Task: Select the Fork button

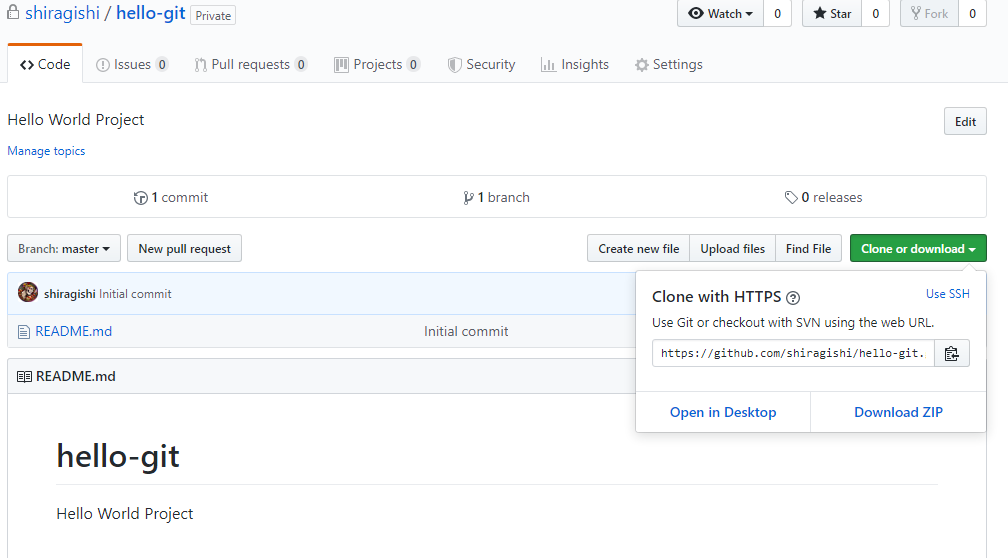Action: tap(930, 14)
